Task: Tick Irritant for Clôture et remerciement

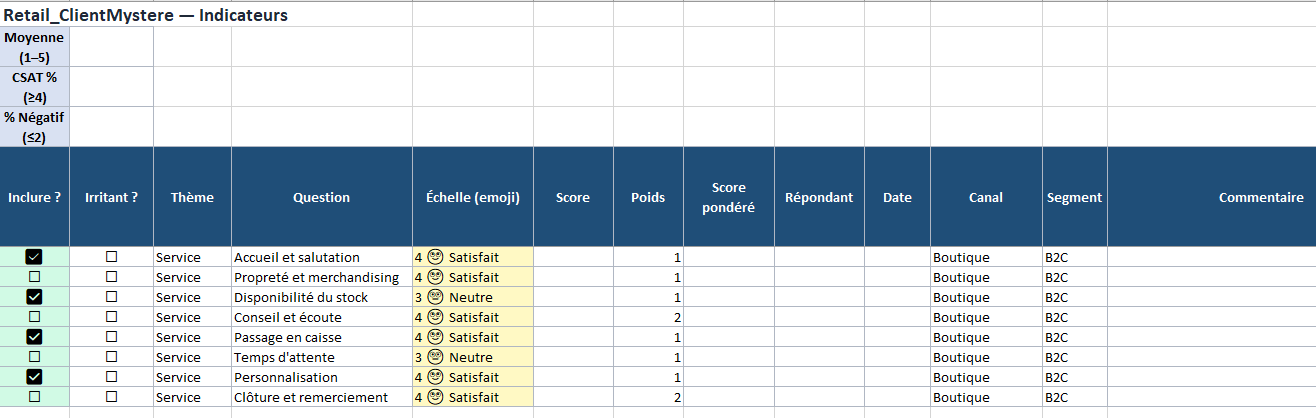Action: click(x=111, y=397)
